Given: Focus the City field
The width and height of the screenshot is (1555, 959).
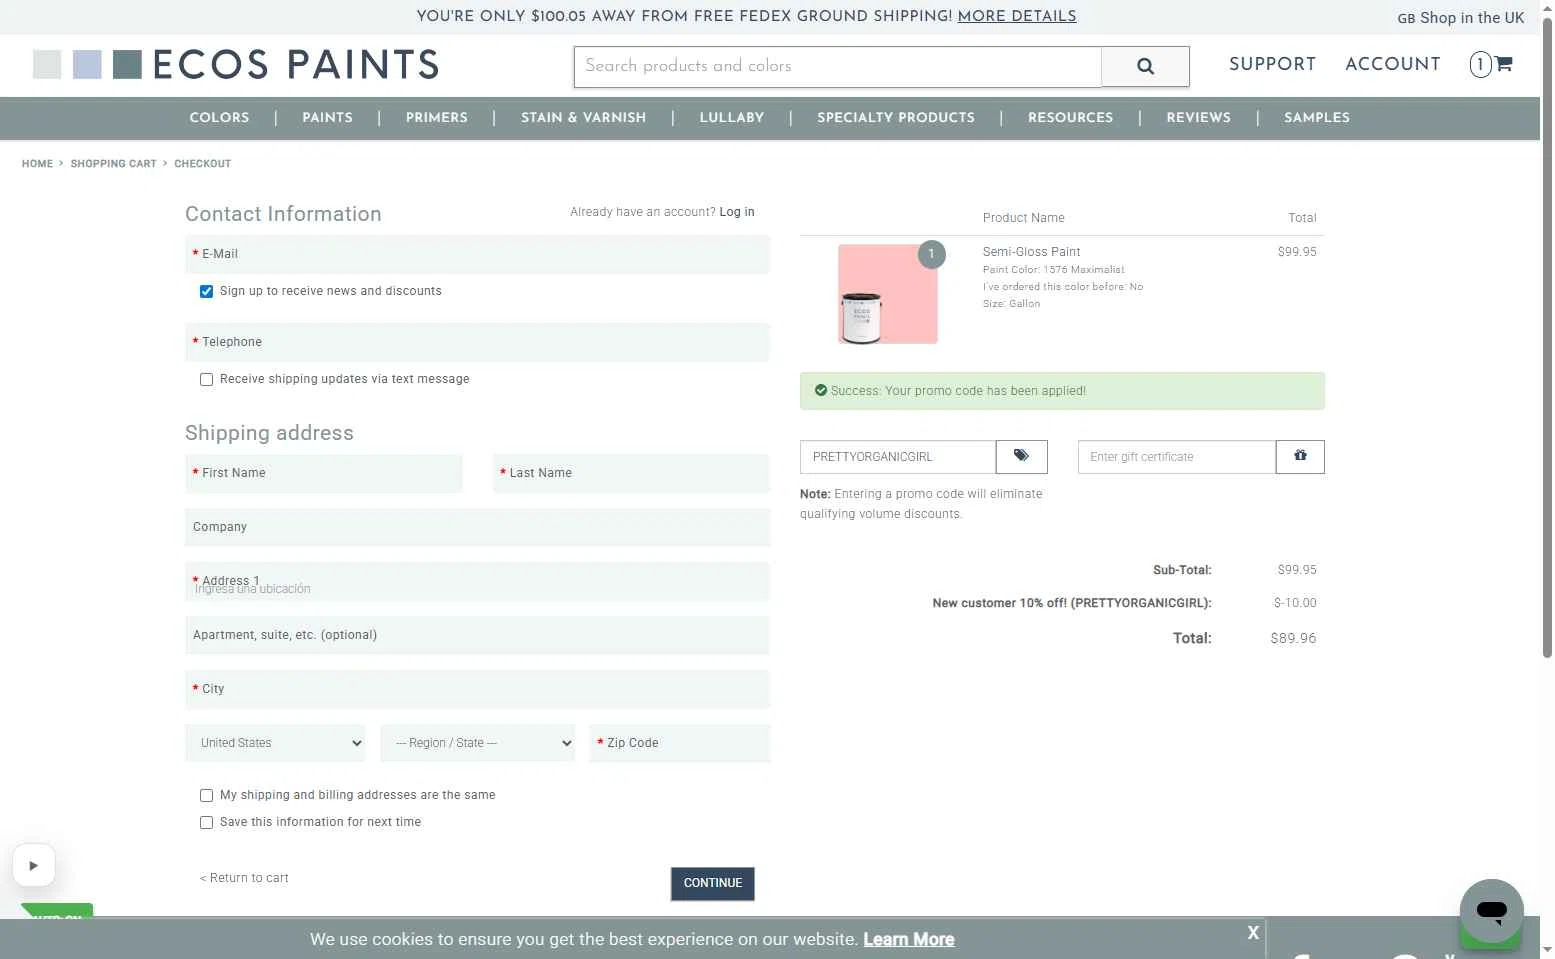Looking at the screenshot, I should (477, 689).
